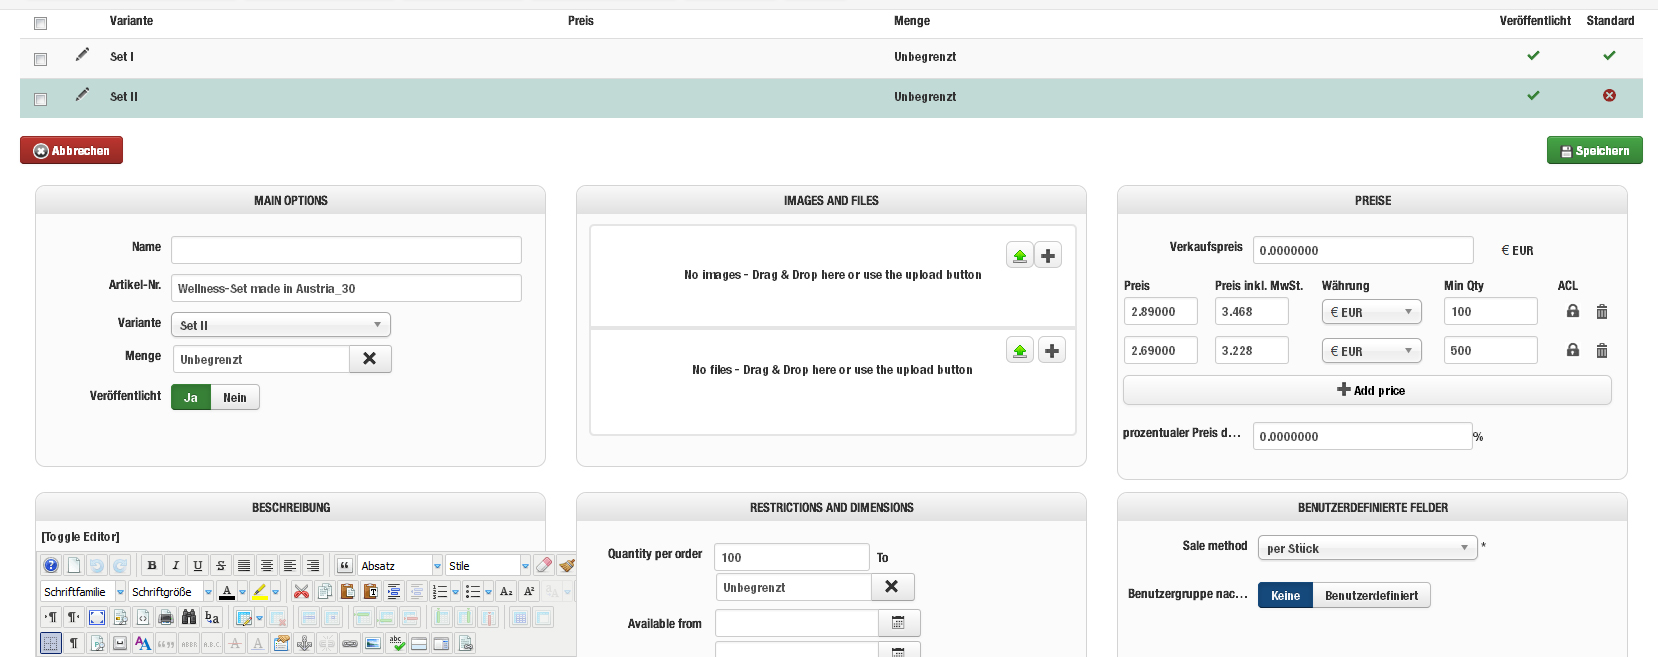Clear the quantity To Unbegrenzt value with X

(x=892, y=587)
